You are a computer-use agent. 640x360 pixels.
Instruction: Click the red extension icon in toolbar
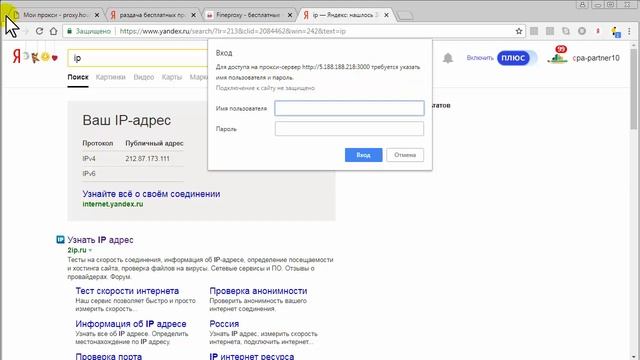598,31
